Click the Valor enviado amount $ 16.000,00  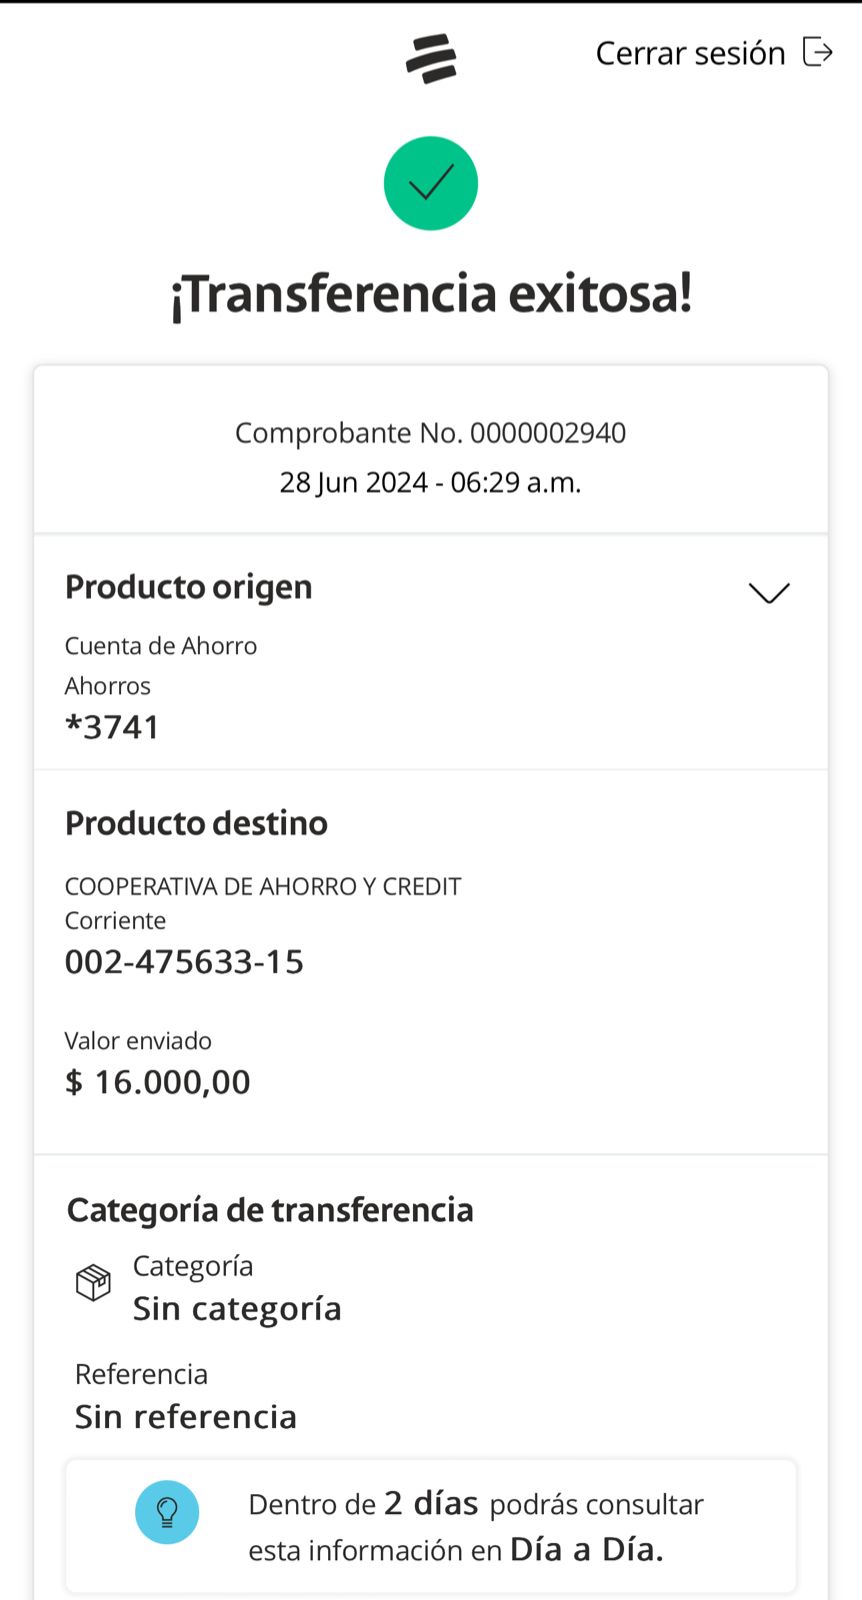(x=158, y=1082)
